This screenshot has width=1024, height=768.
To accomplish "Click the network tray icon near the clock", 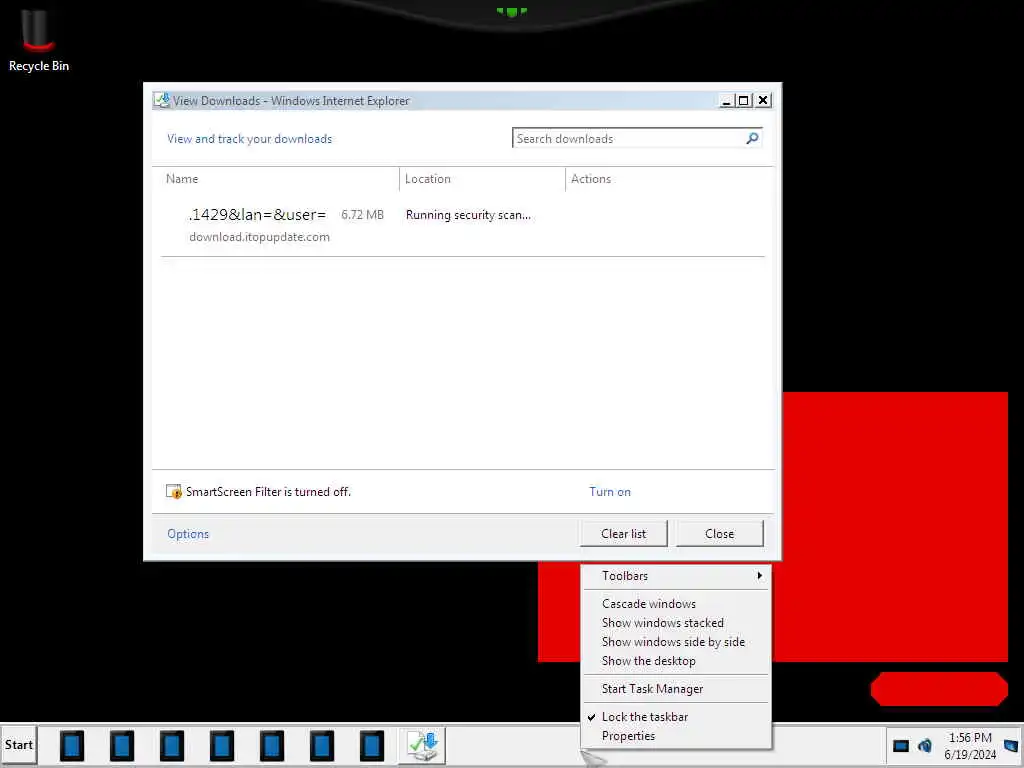I will coord(925,745).
